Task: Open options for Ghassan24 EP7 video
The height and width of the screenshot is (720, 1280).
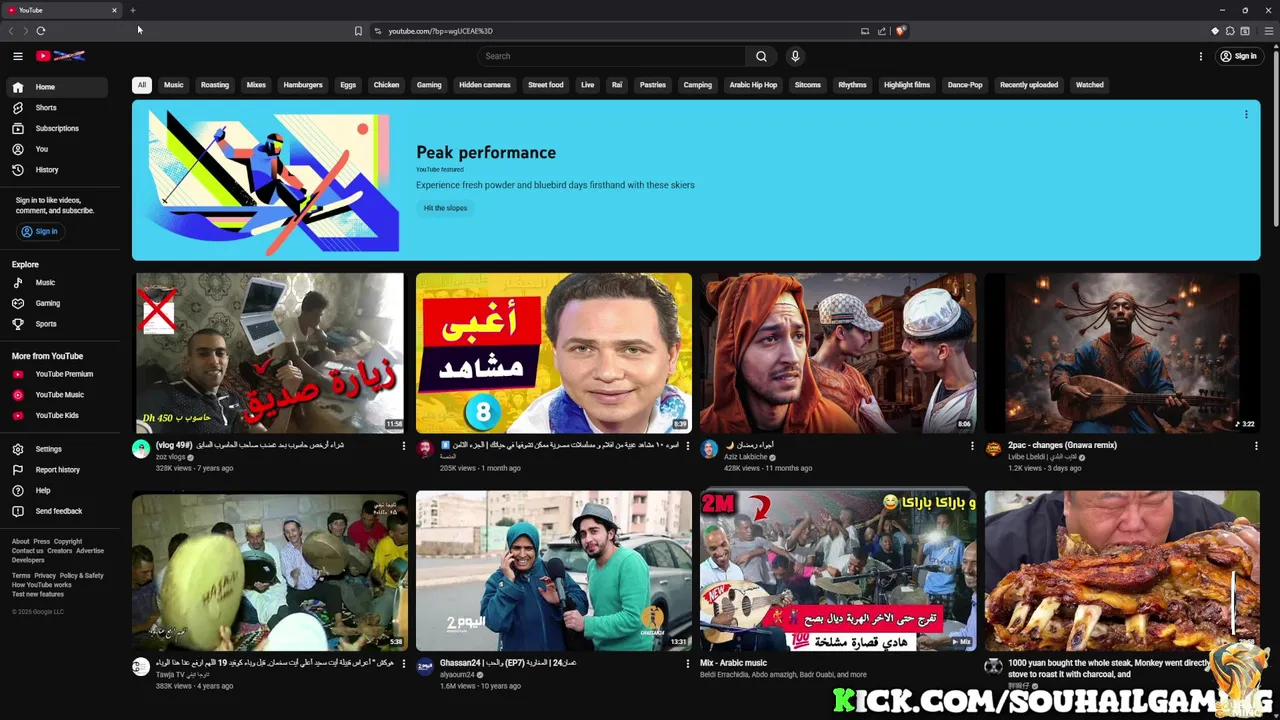Action: point(688,663)
